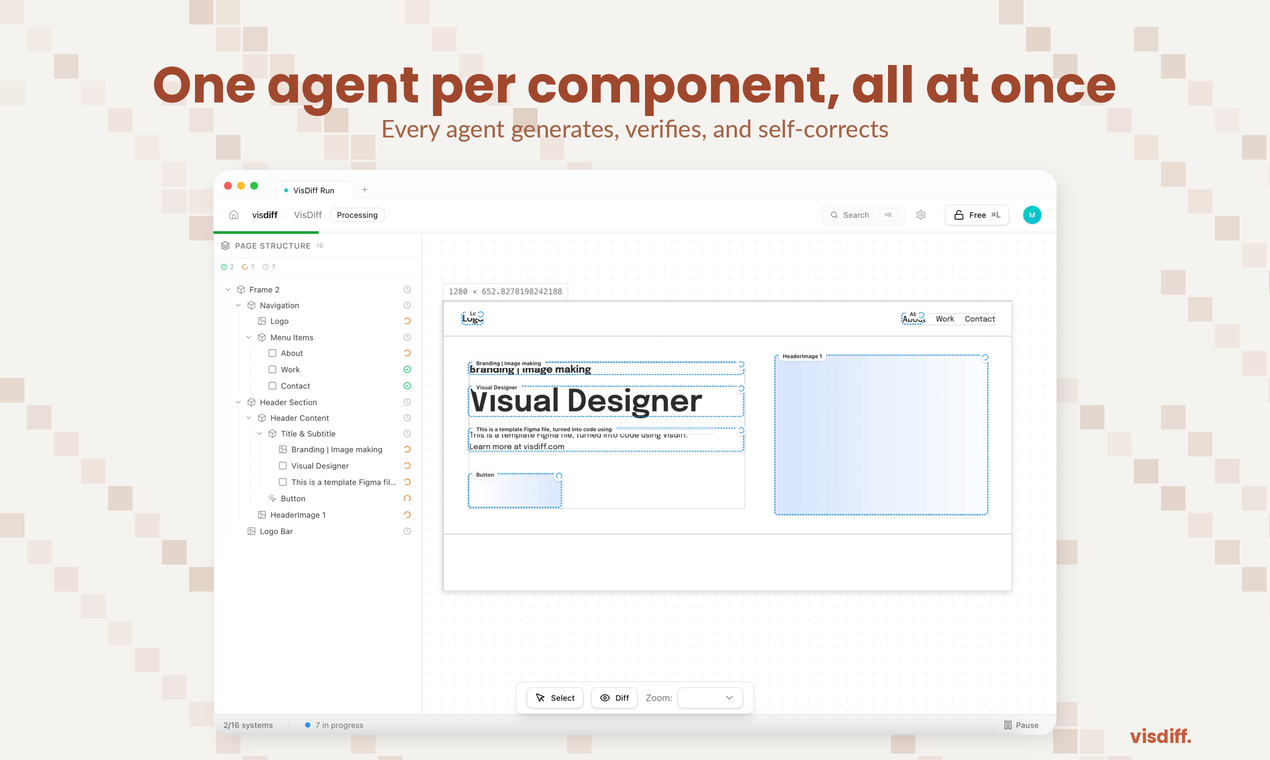Screen dimensions: 1270x760
Task: Filter by in-progress spinner count 7
Action: point(248,267)
